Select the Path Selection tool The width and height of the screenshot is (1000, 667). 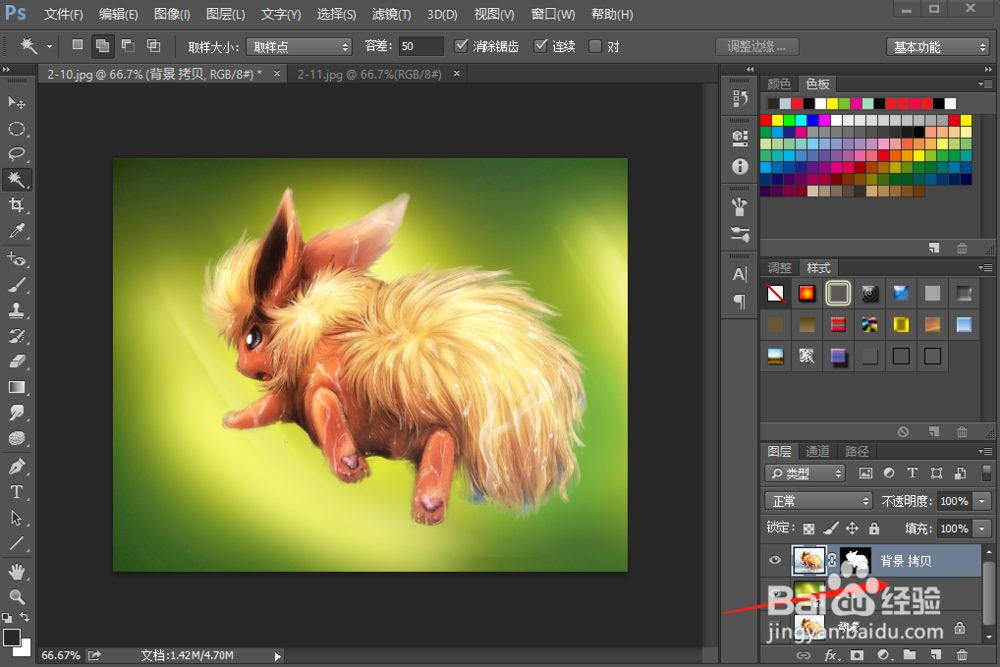click(17, 518)
